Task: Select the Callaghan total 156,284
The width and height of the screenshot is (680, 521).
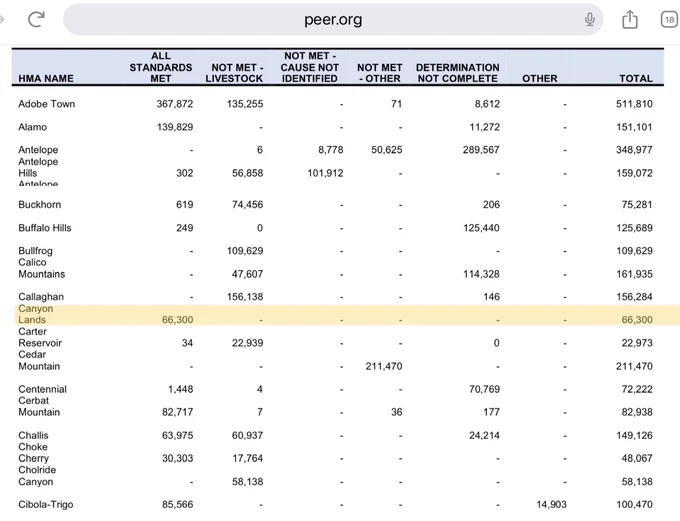Action: coord(634,297)
